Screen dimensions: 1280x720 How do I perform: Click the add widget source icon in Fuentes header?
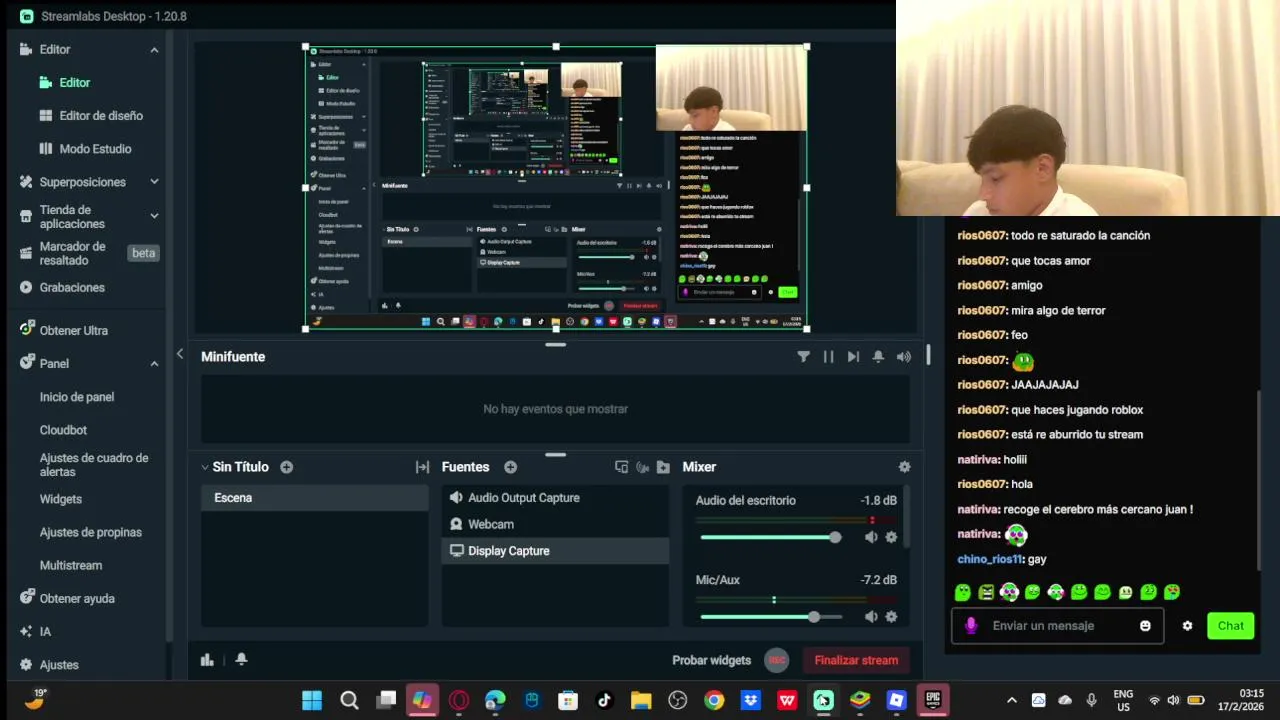(x=621, y=467)
